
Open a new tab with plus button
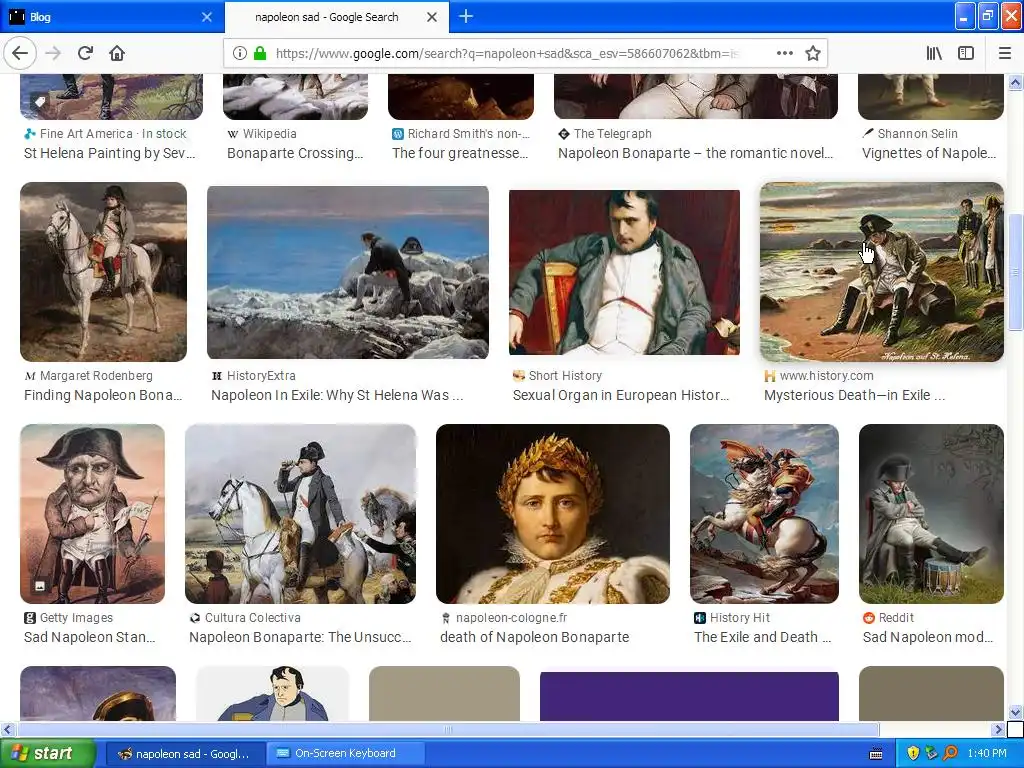coord(466,16)
